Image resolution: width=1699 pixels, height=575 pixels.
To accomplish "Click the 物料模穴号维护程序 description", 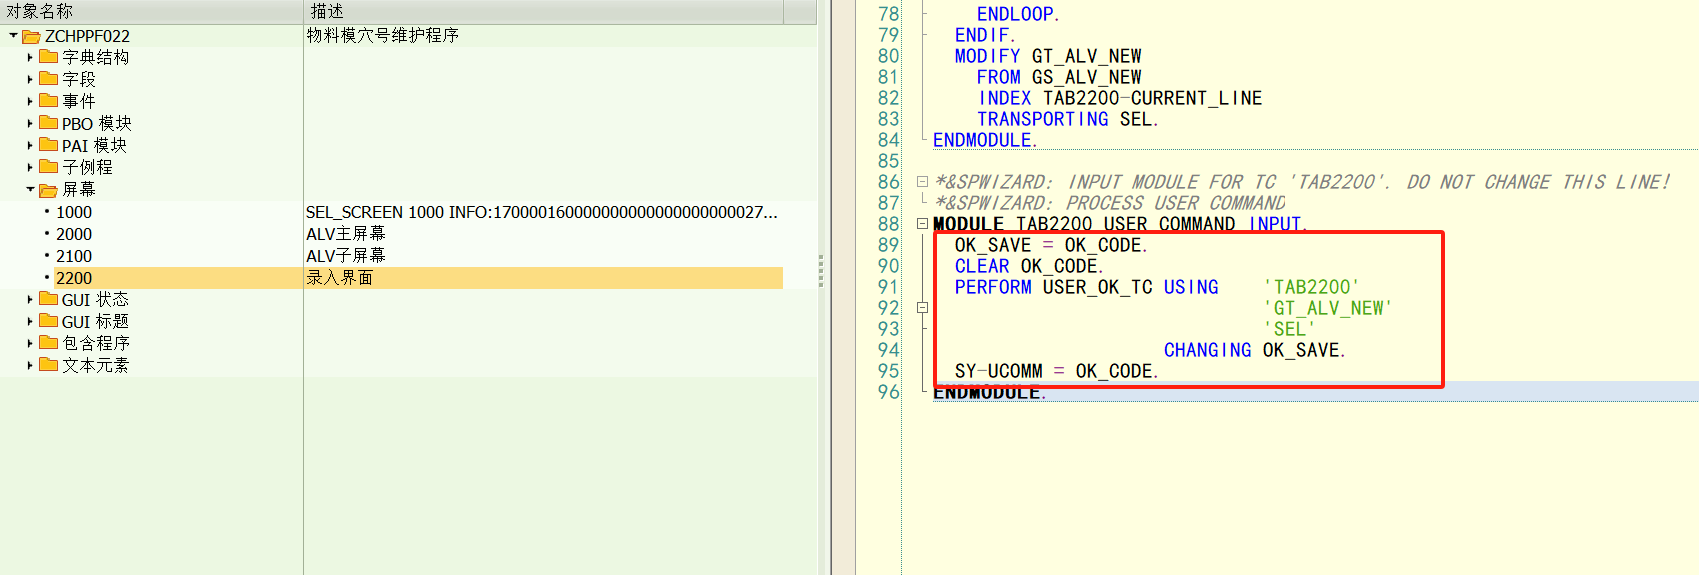I will point(382,35).
